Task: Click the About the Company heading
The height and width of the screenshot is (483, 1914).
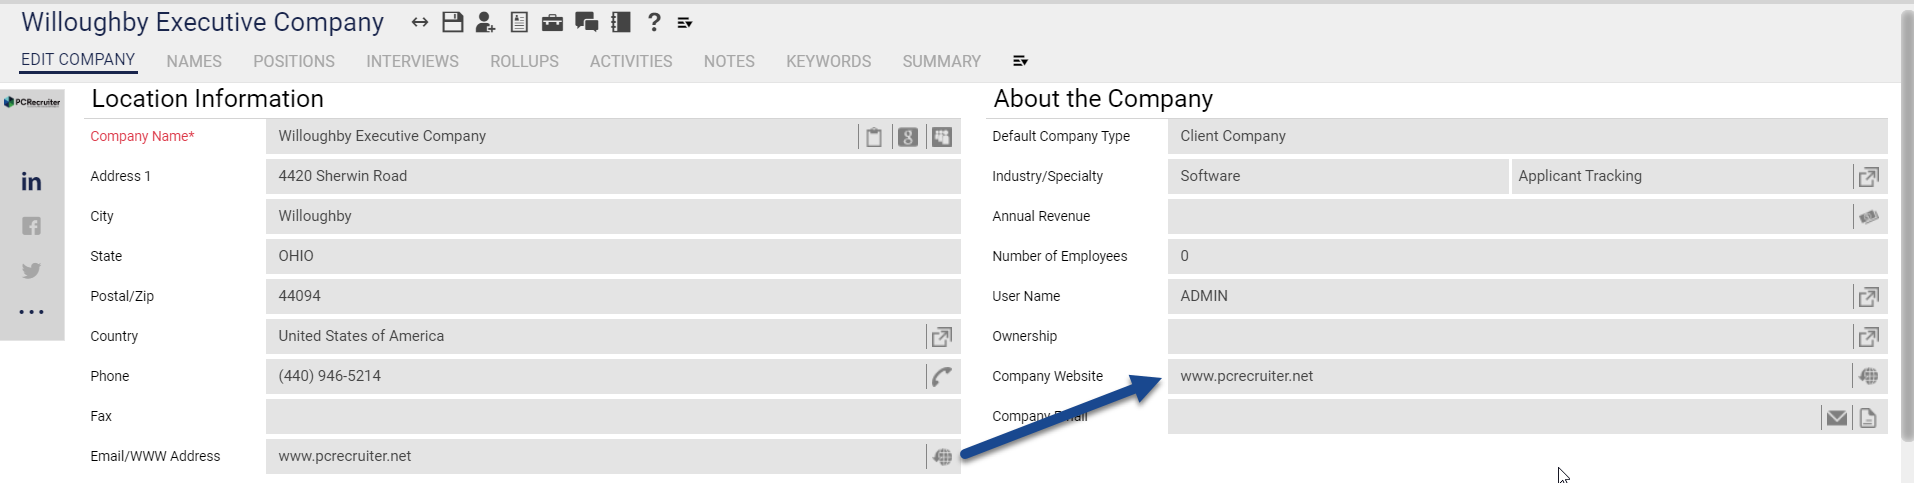Action: pyautogui.click(x=1103, y=99)
